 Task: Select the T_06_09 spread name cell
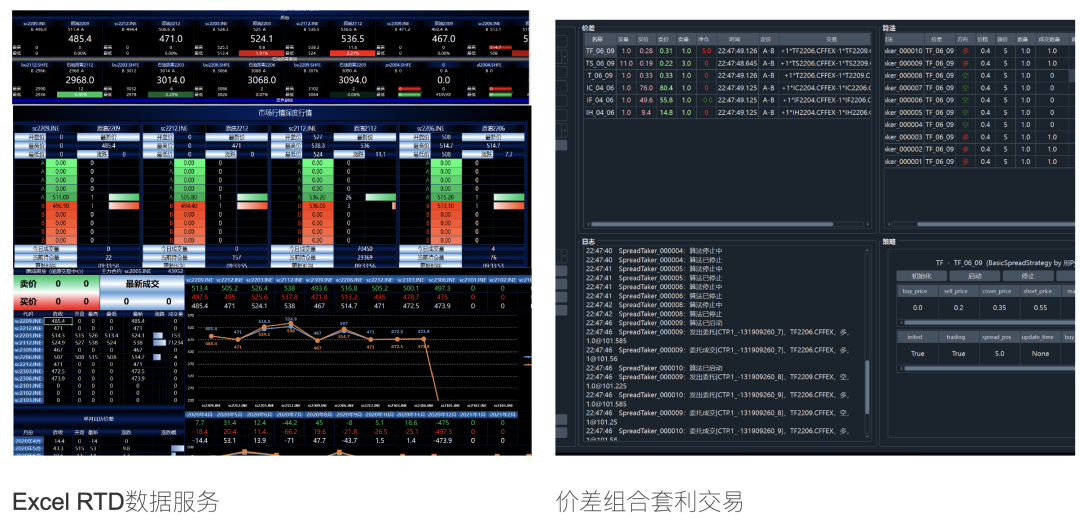tap(600, 76)
